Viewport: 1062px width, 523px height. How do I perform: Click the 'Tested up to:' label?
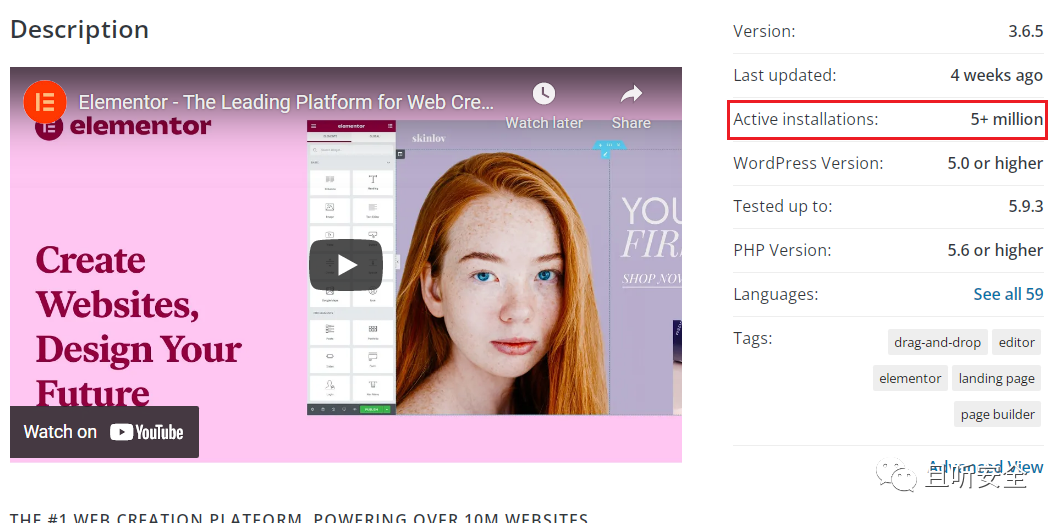click(783, 207)
